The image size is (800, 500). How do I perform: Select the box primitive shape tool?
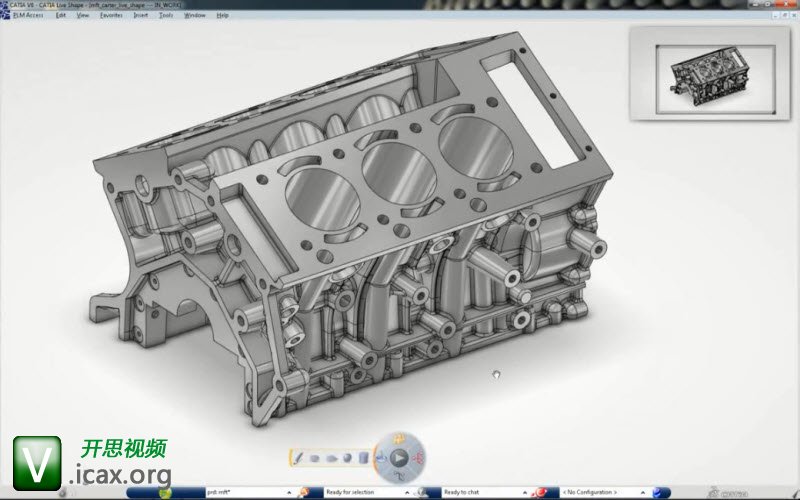pyautogui.click(x=314, y=458)
